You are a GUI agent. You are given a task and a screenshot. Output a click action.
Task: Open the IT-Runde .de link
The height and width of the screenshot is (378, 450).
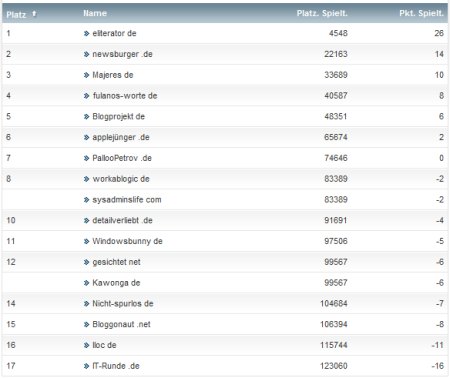click(116, 366)
